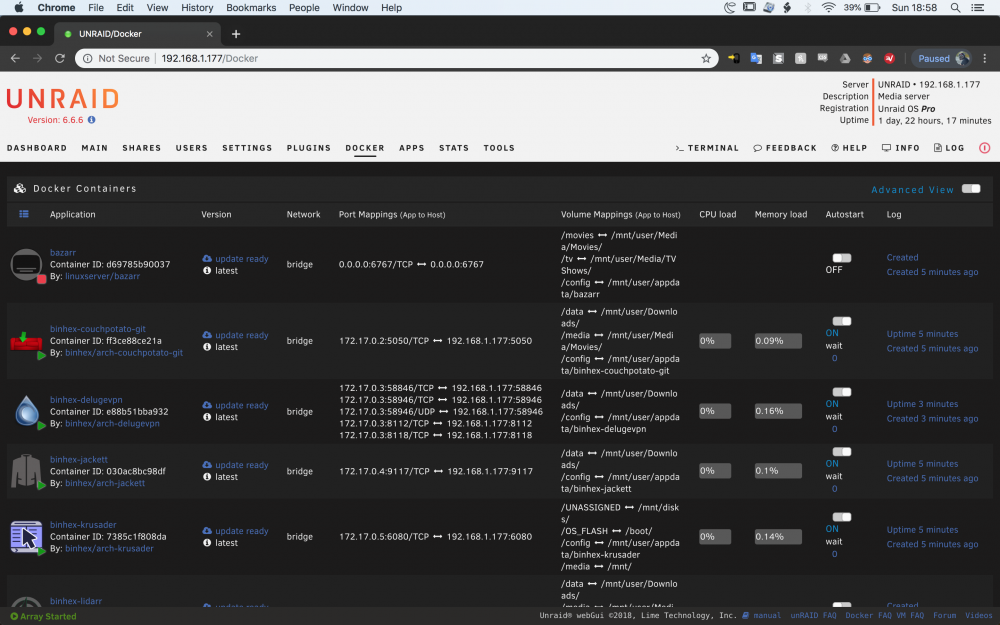Open the PLUGINS tab
The width and height of the screenshot is (1000, 625).
point(309,148)
